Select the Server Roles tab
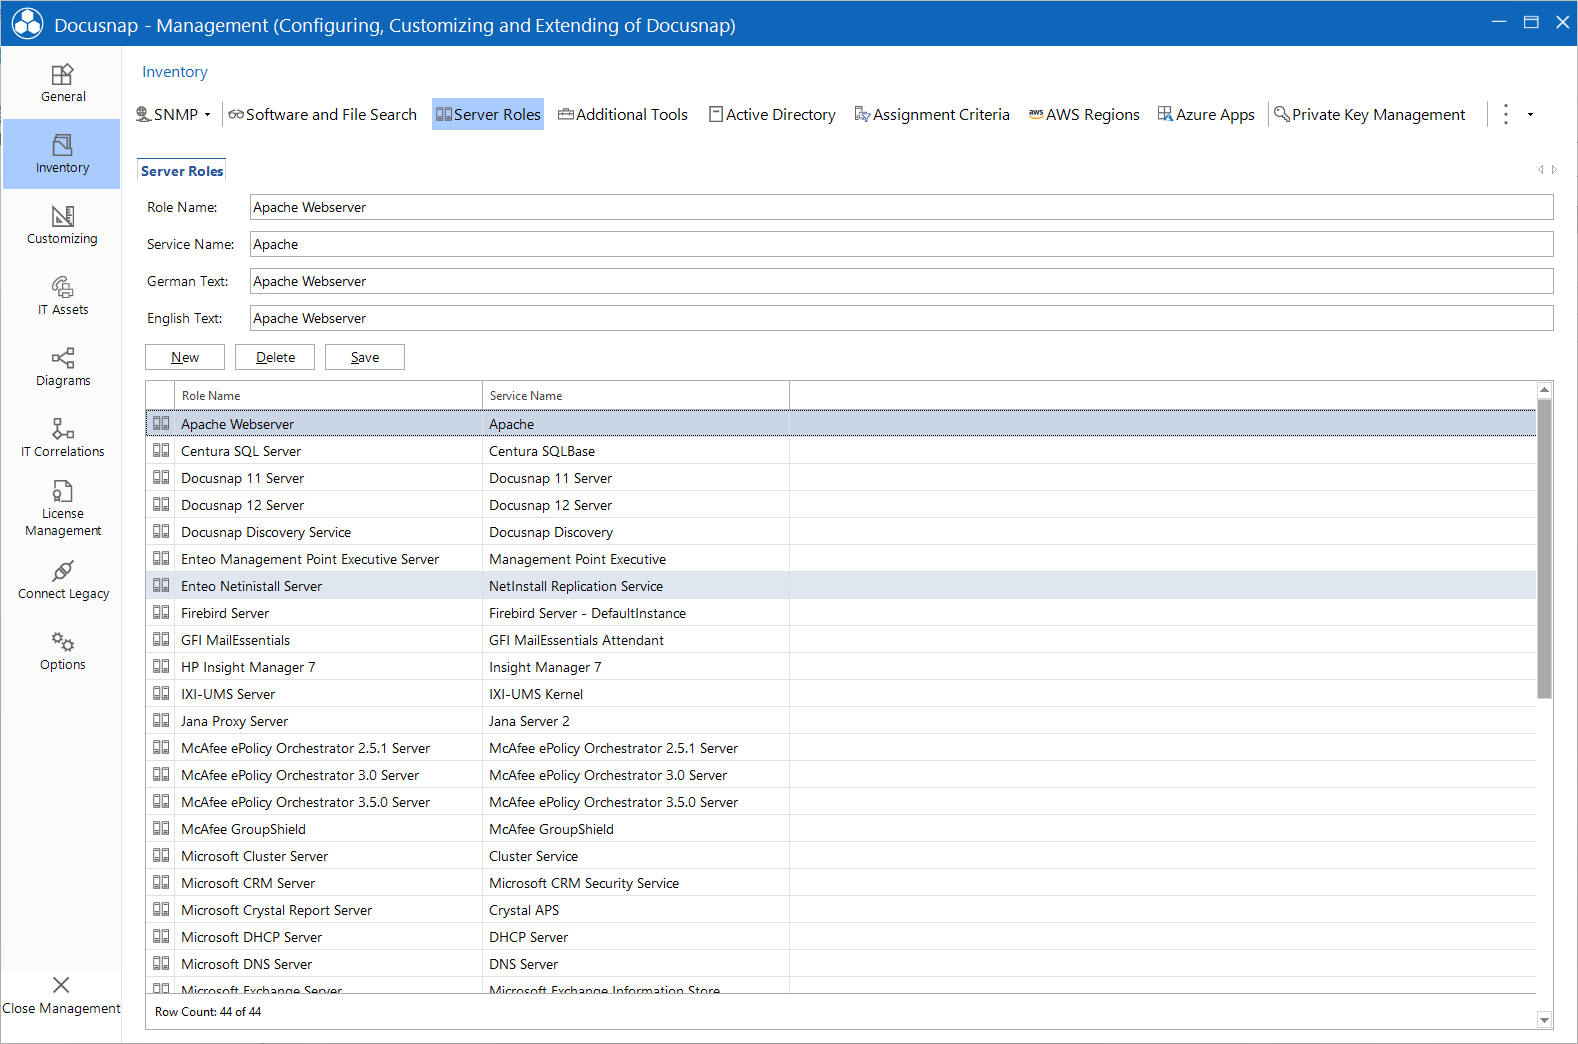 tap(182, 171)
